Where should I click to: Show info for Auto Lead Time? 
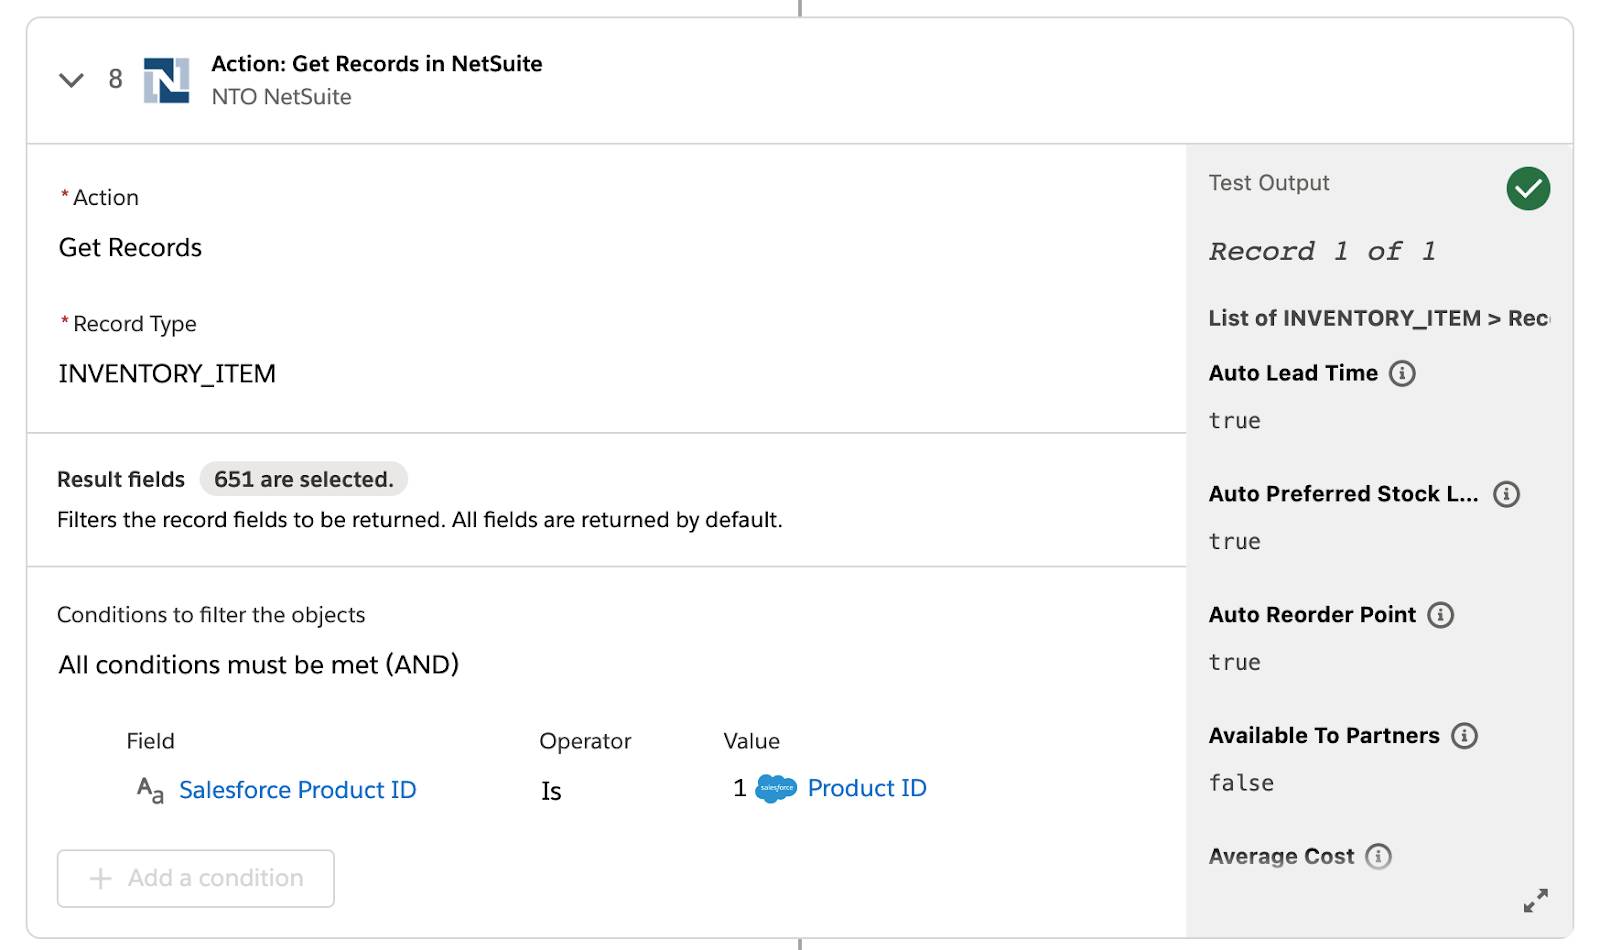tap(1402, 373)
